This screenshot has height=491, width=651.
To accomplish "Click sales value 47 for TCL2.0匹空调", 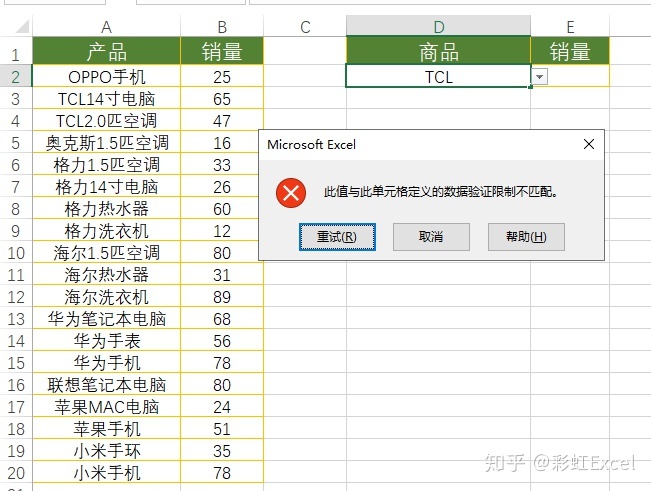I will [x=222, y=121].
